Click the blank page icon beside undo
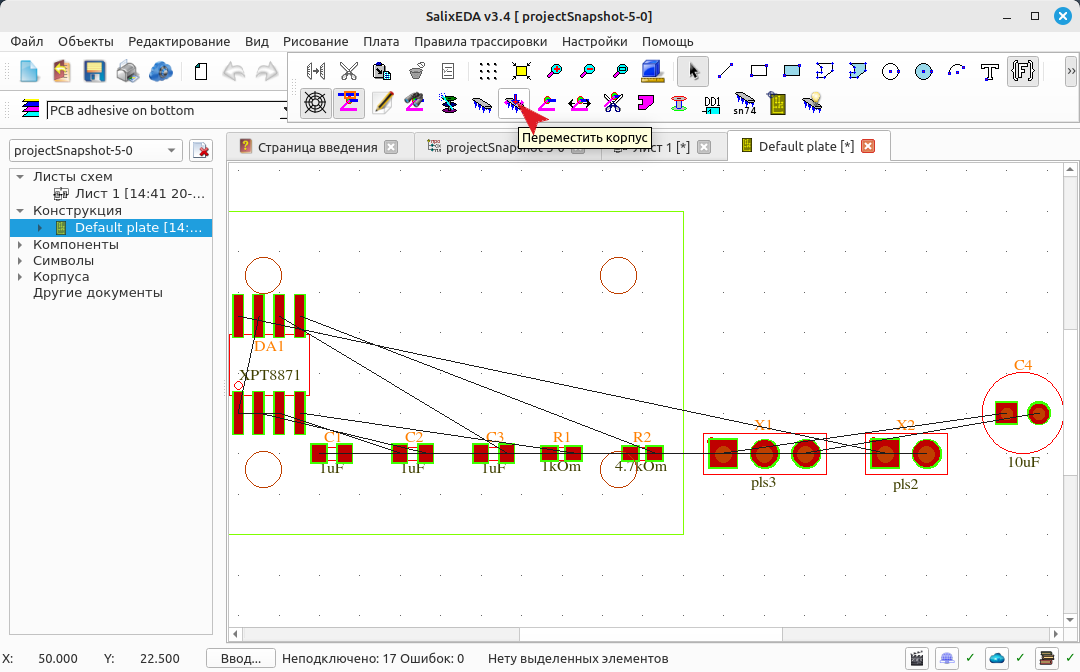The height and width of the screenshot is (672, 1080). 200,72
